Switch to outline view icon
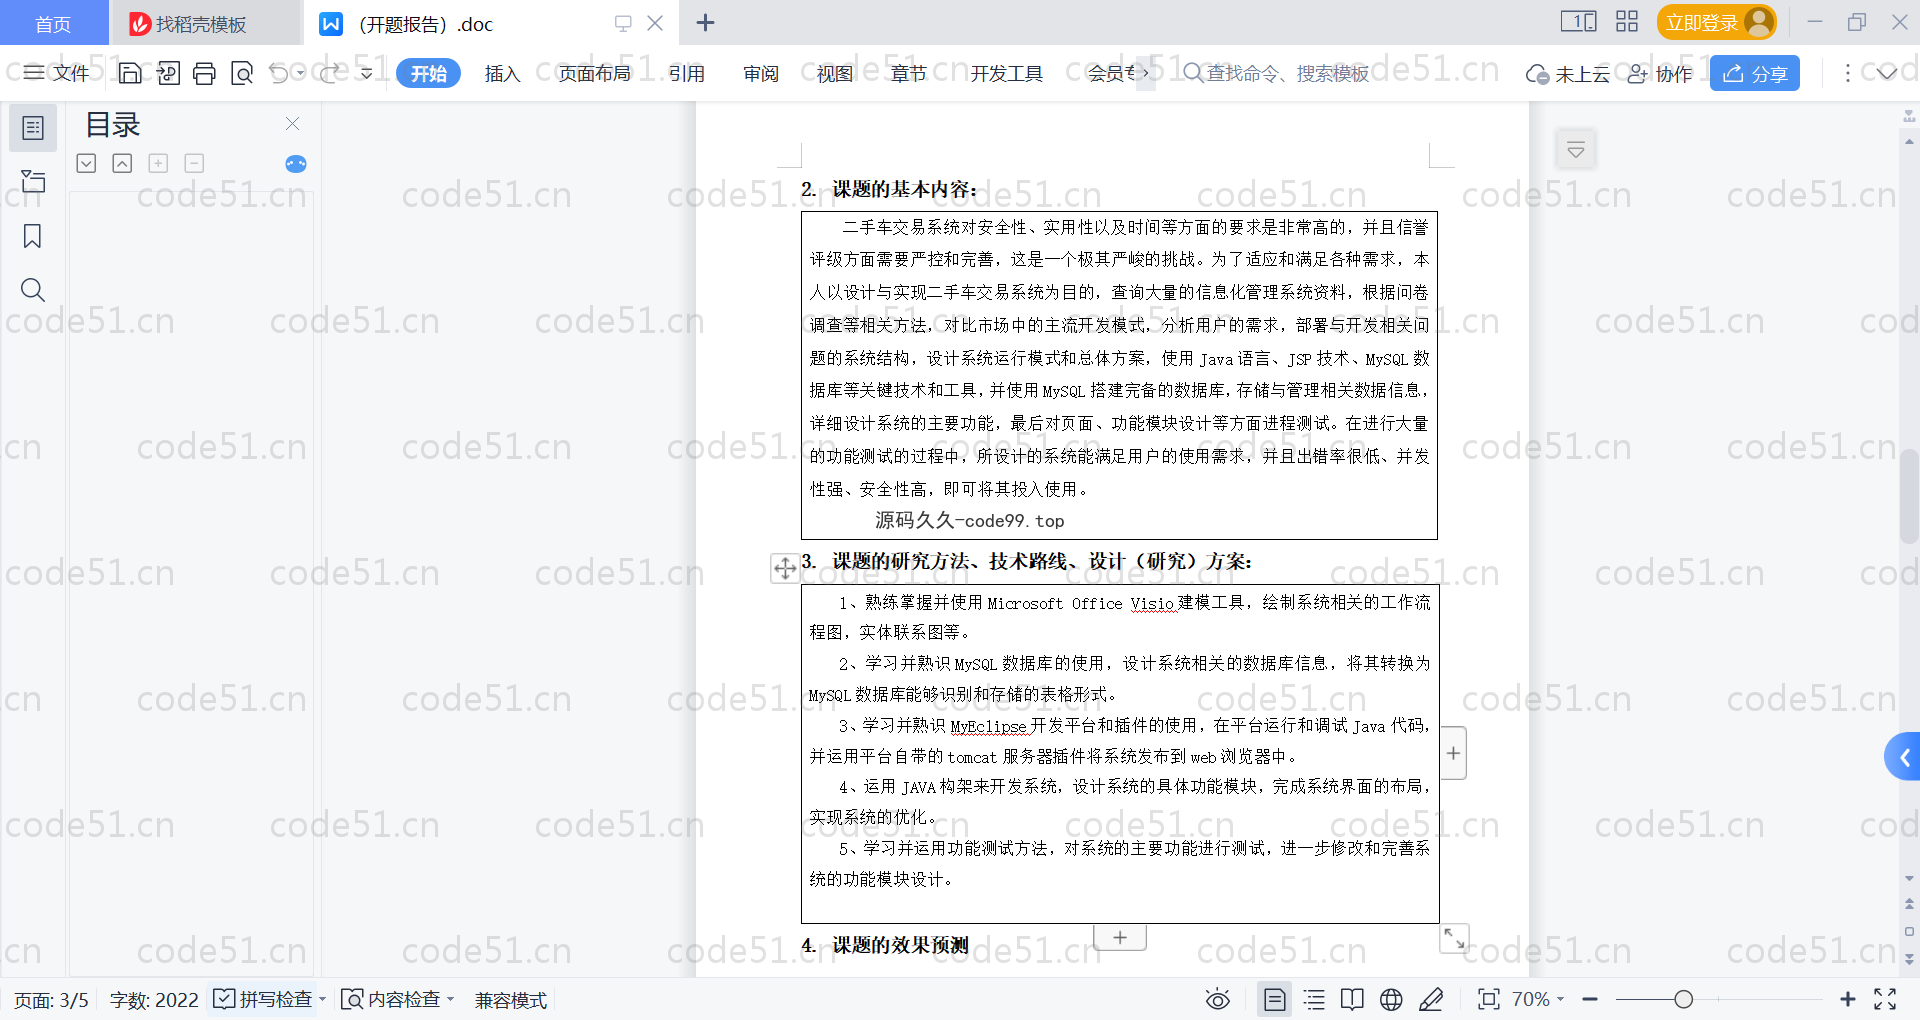The width and height of the screenshot is (1920, 1020). point(1314,999)
